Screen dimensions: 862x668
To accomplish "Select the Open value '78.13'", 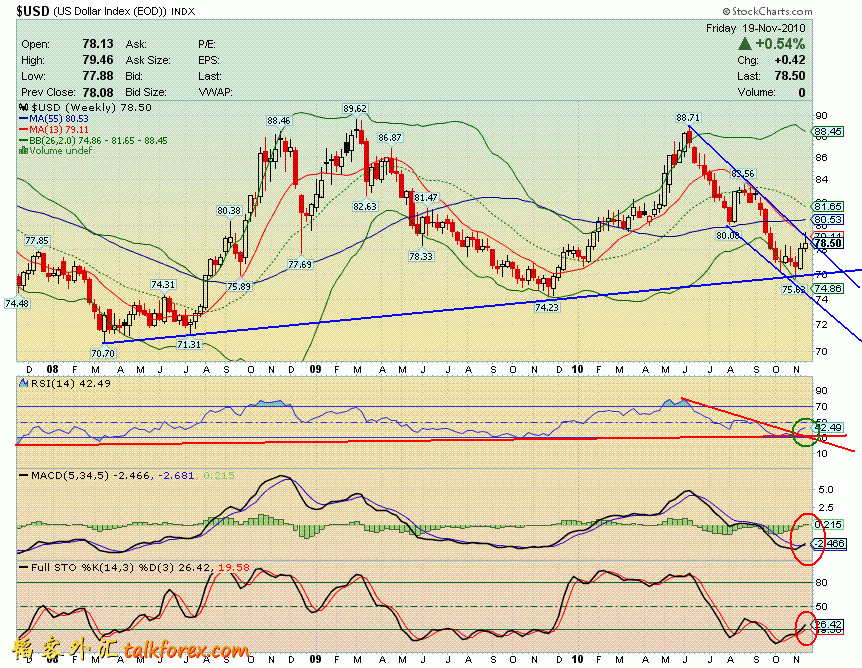I will [98, 44].
